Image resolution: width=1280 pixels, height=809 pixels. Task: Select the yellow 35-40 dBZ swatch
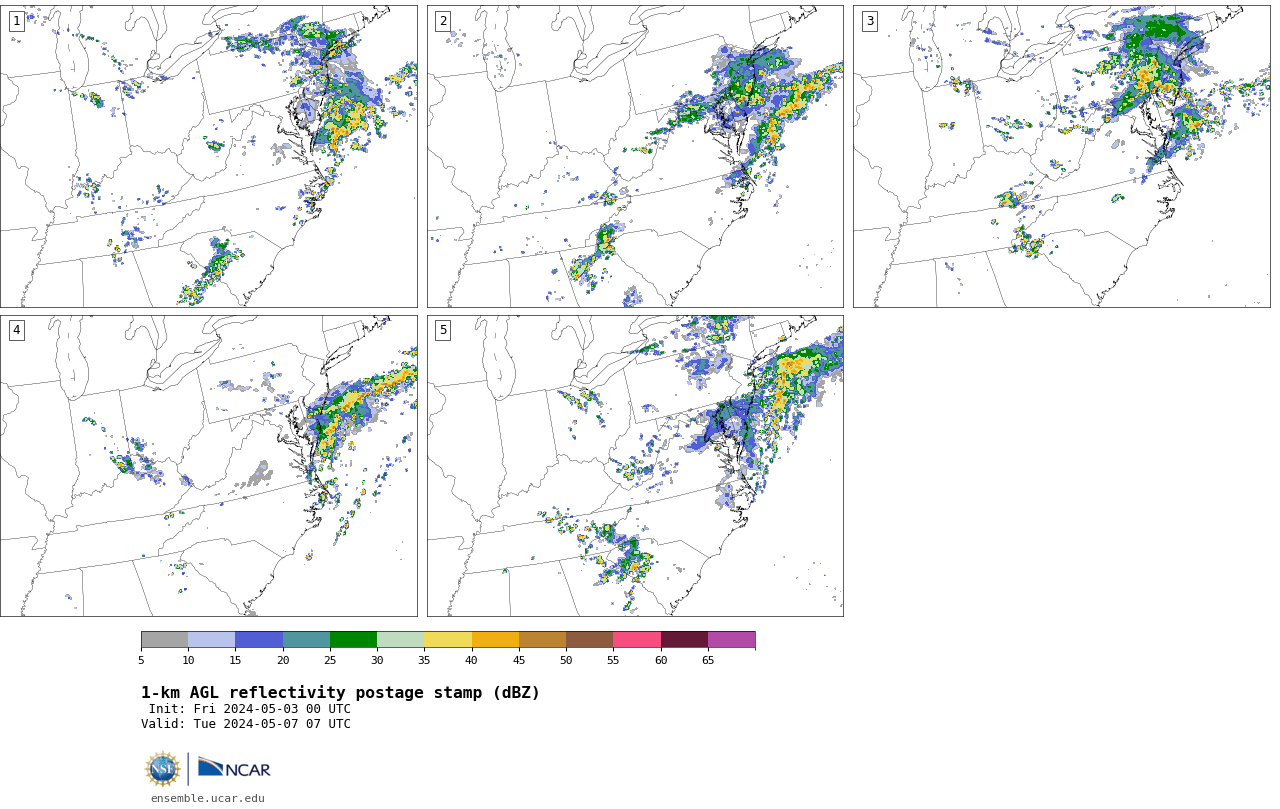click(x=448, y=640)
